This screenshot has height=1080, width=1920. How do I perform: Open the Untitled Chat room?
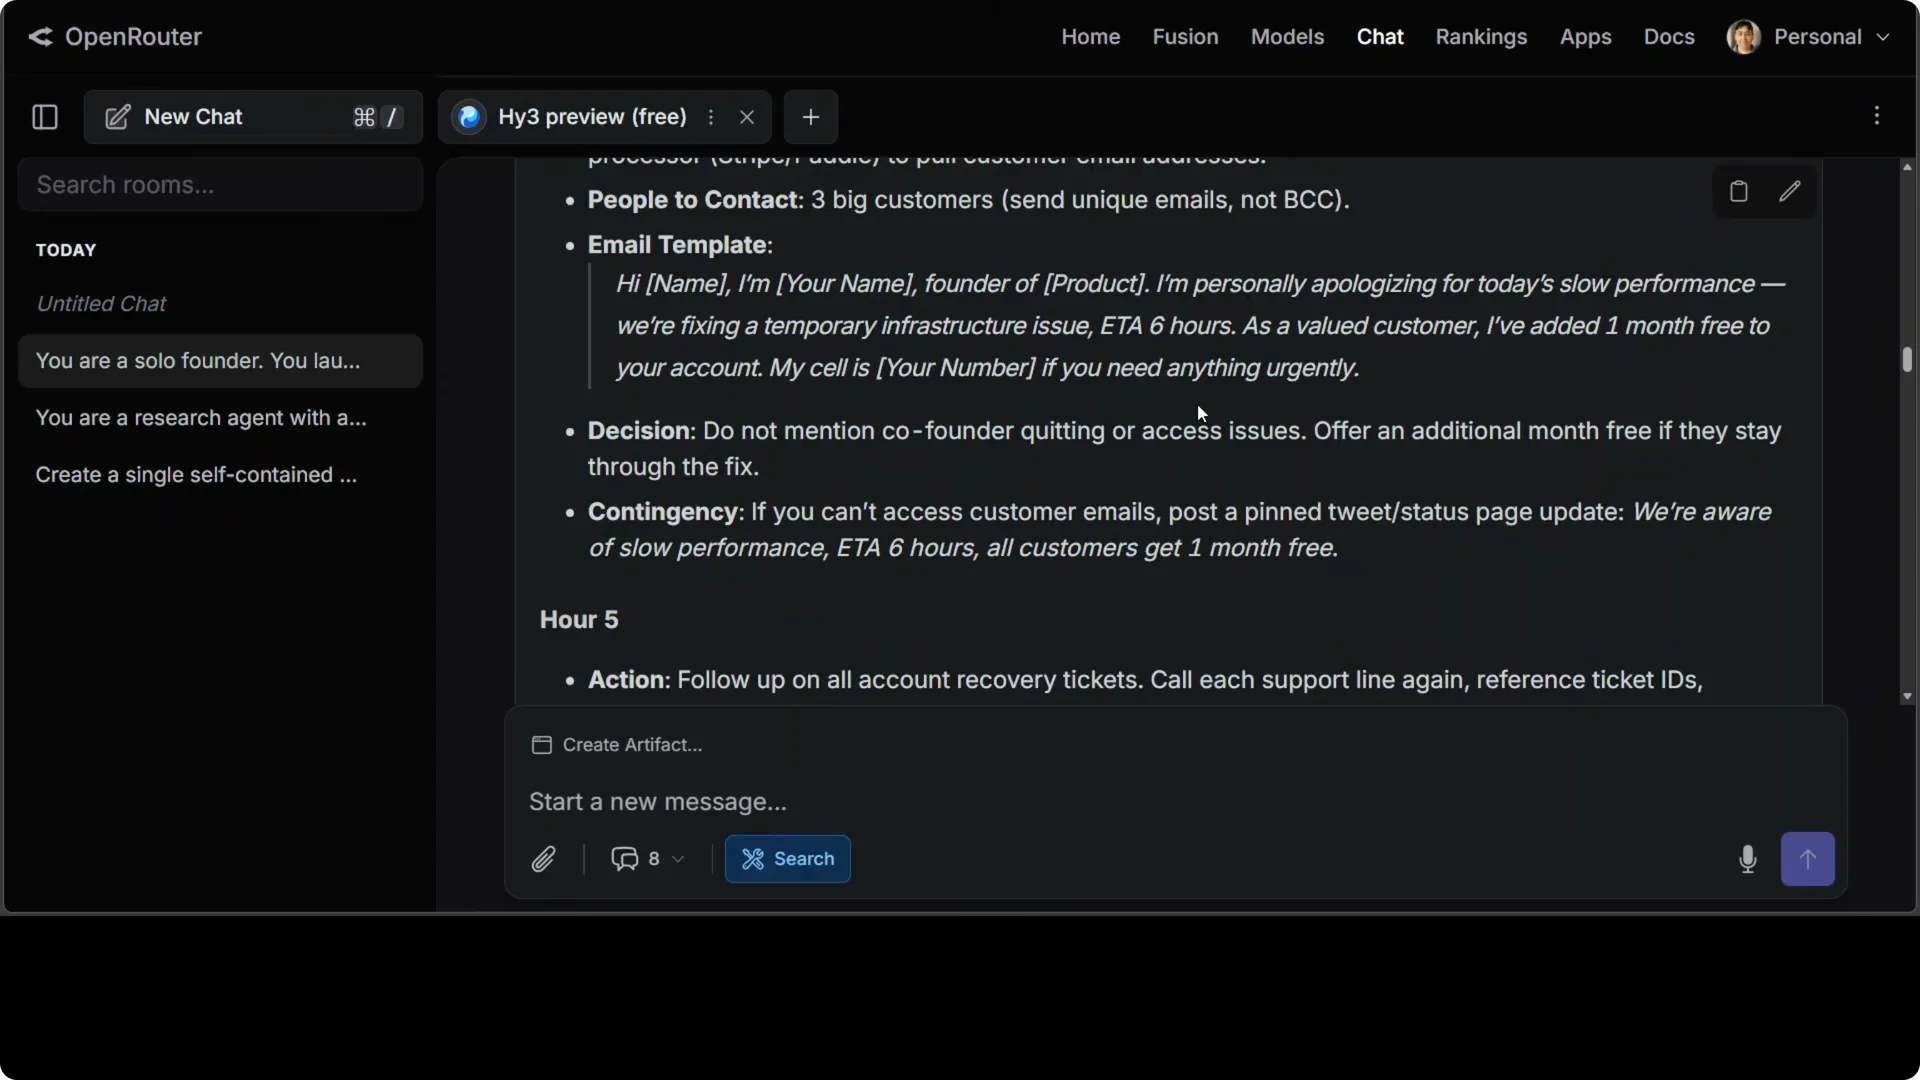[x=220, y=304]
